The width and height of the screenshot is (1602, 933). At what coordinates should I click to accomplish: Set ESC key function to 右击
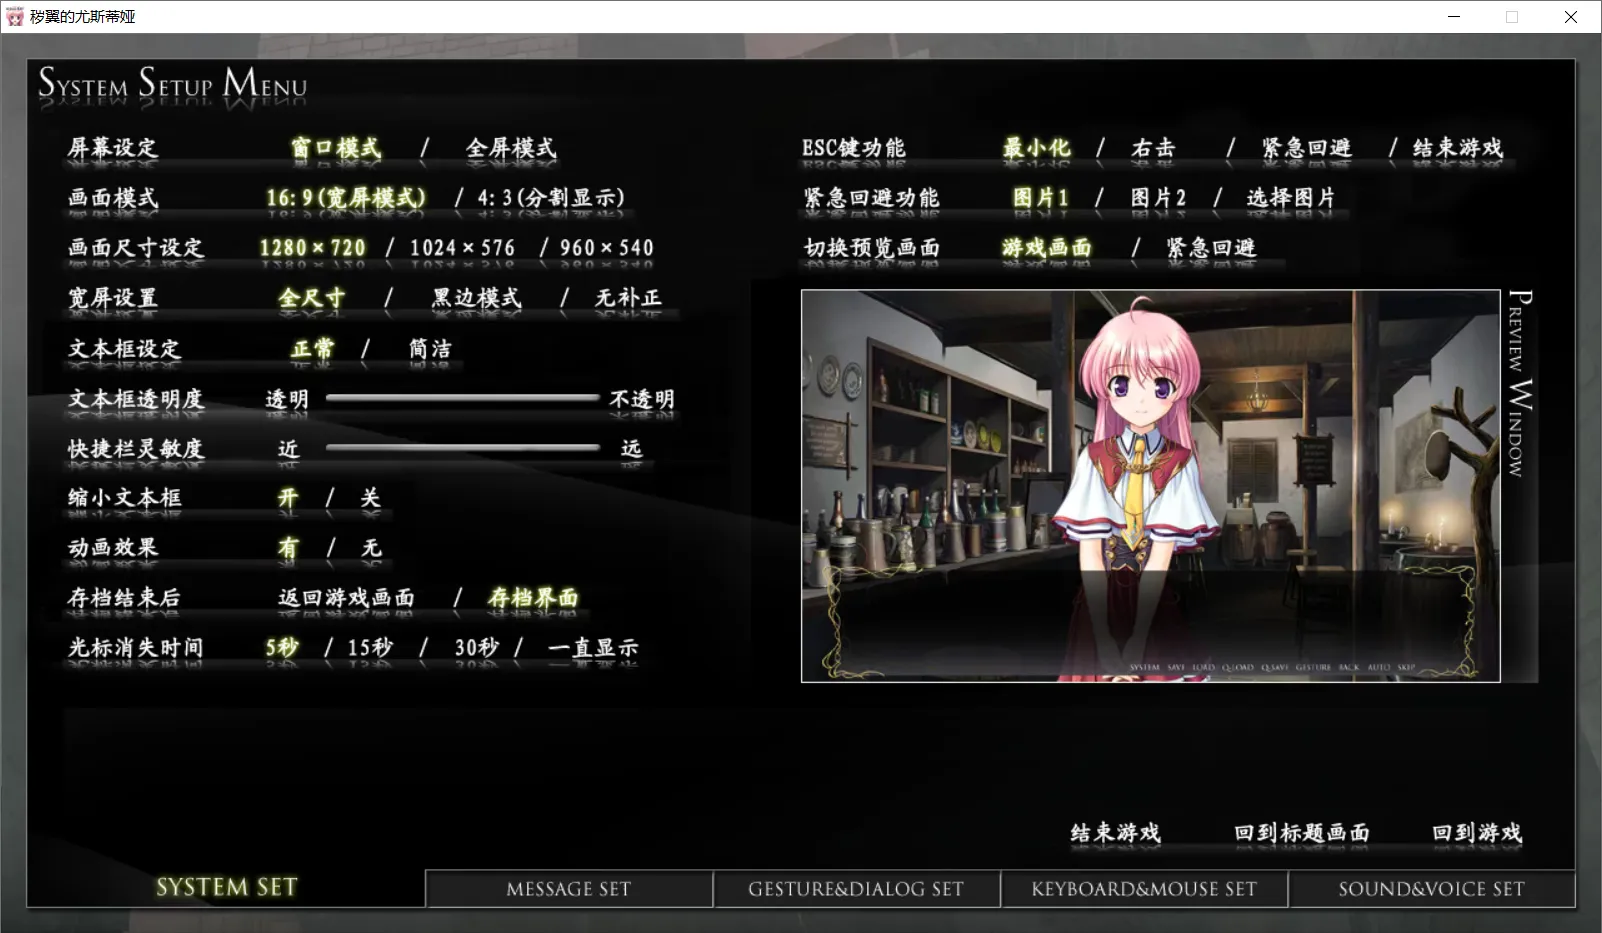pos(1153,148)
